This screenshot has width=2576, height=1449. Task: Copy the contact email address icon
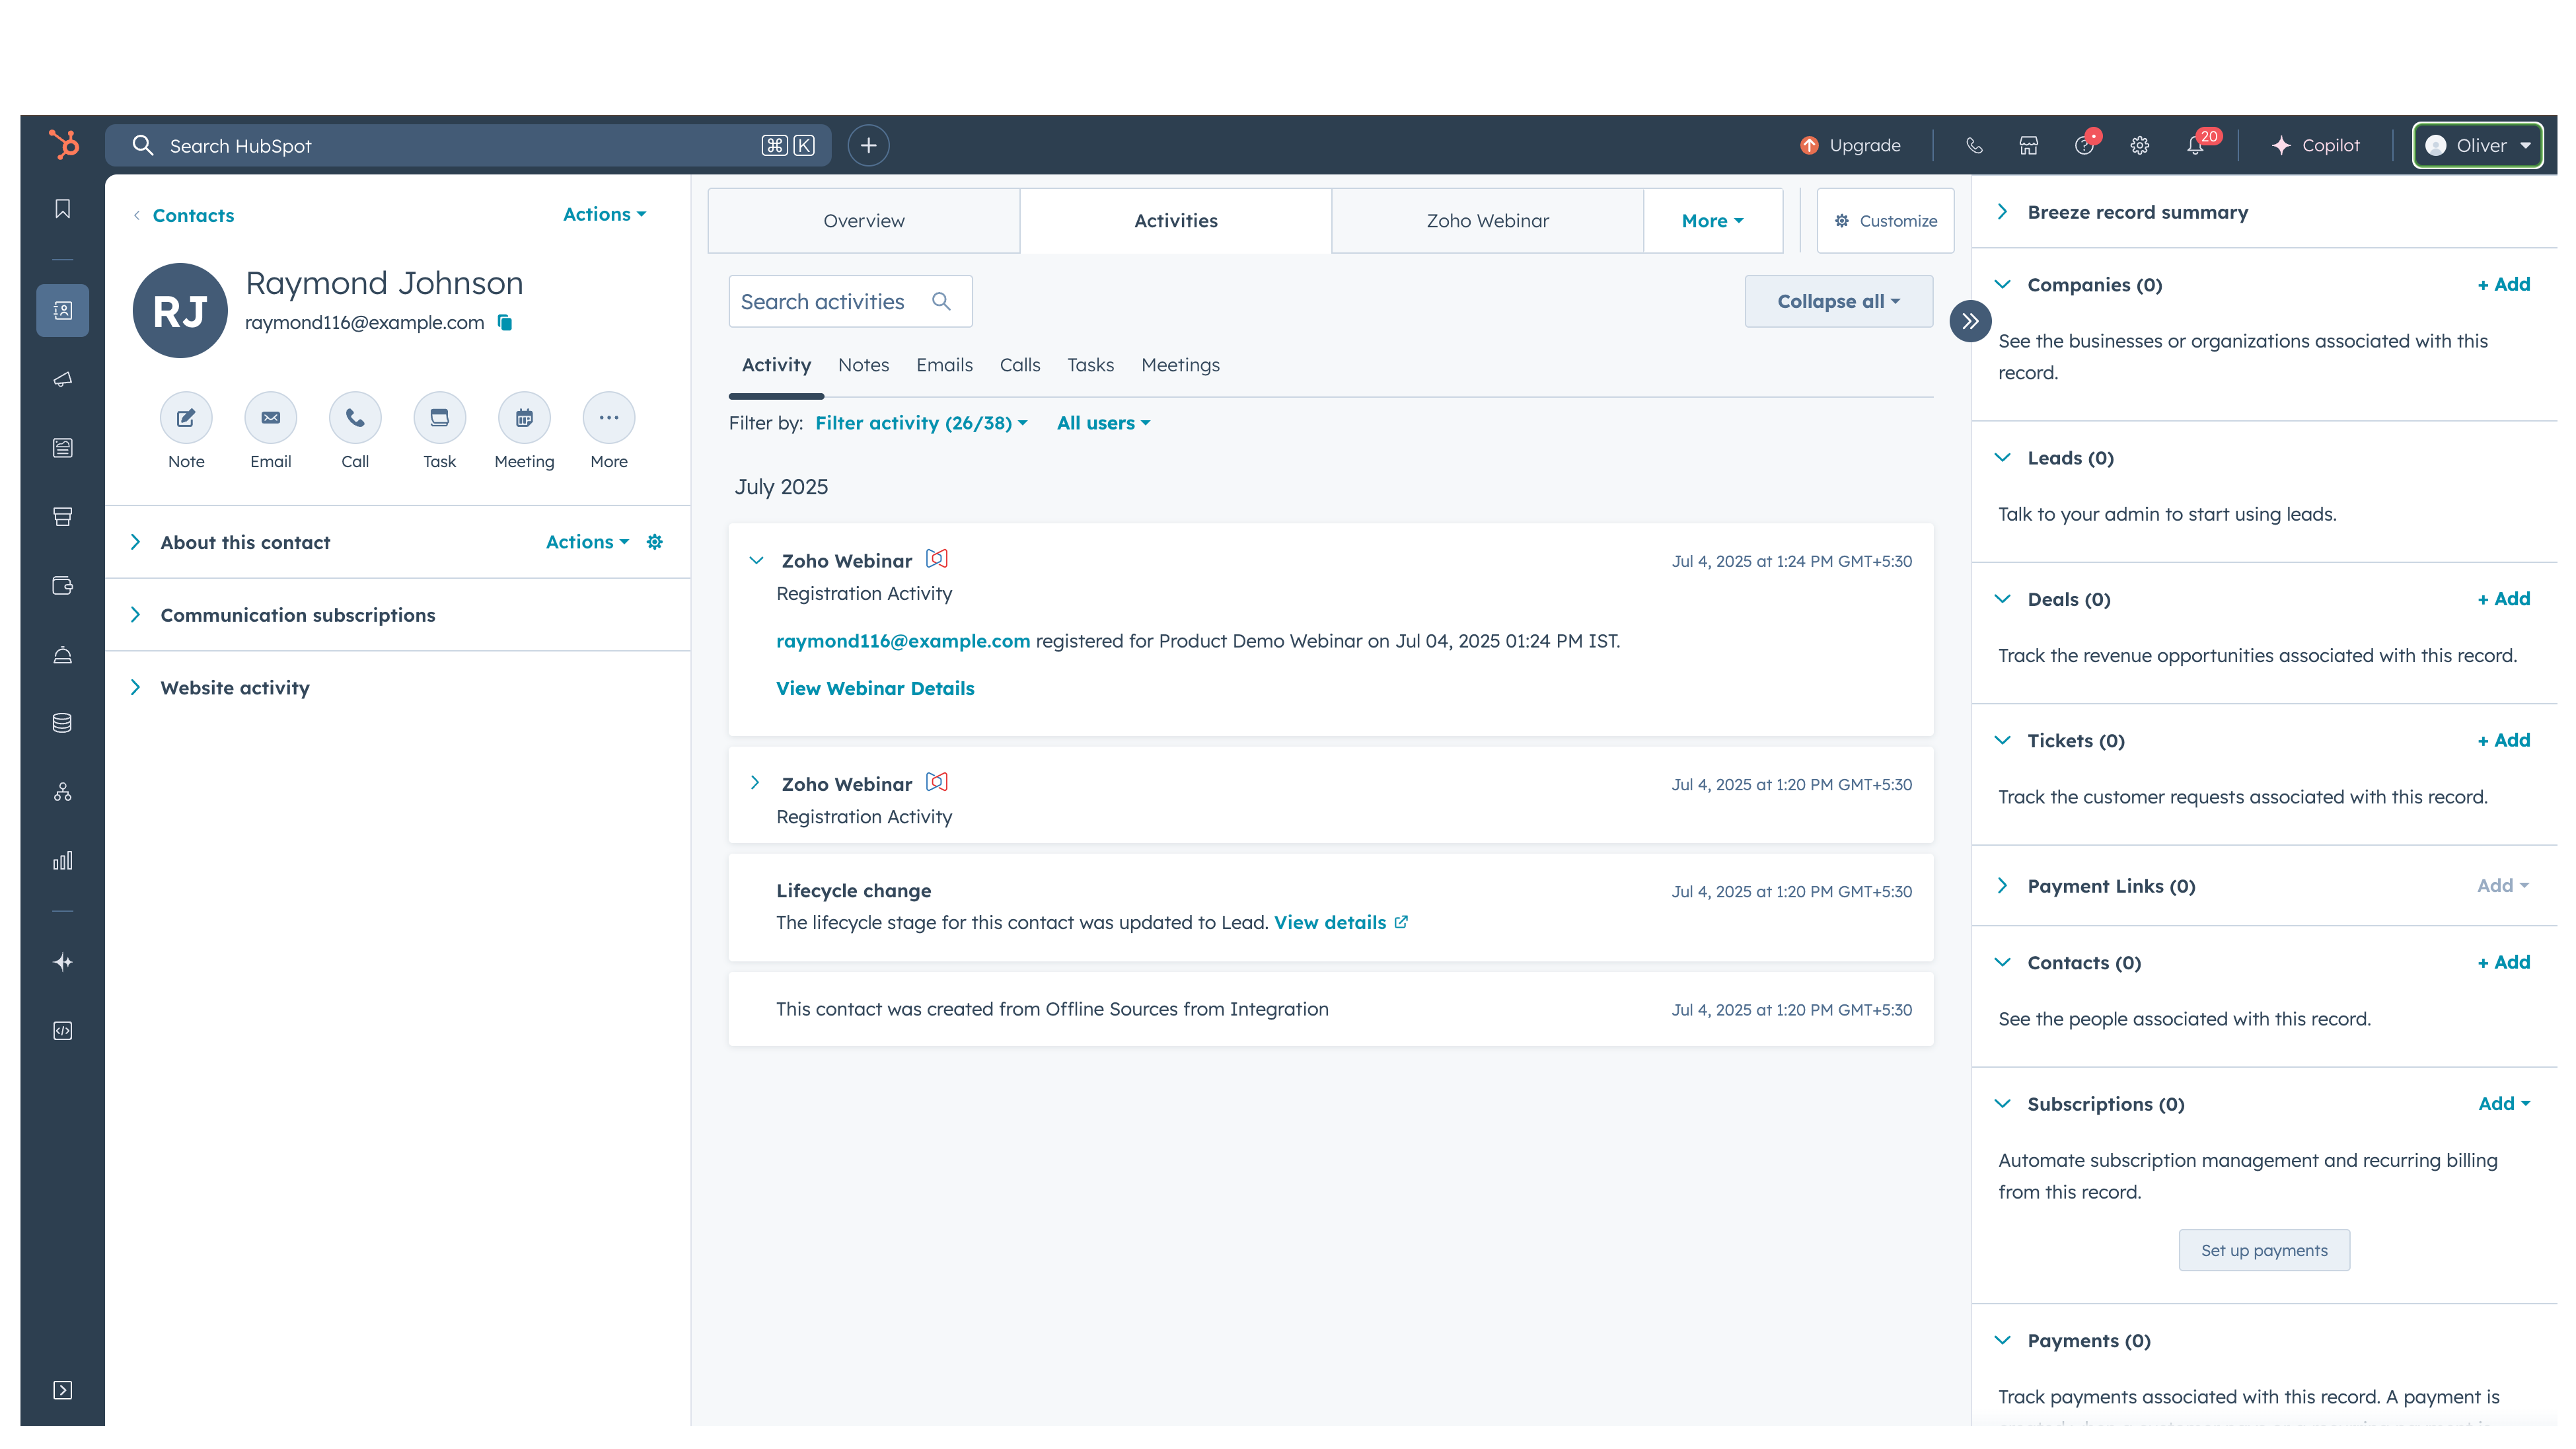tap(505, 322)
